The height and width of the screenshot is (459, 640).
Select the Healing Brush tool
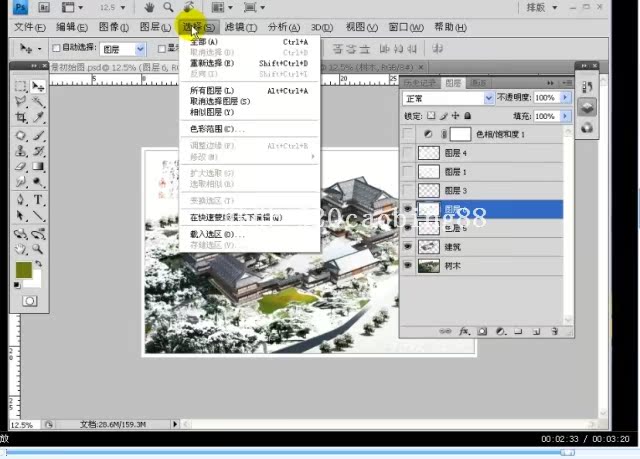pyautogui.click(x=20, y=135)
